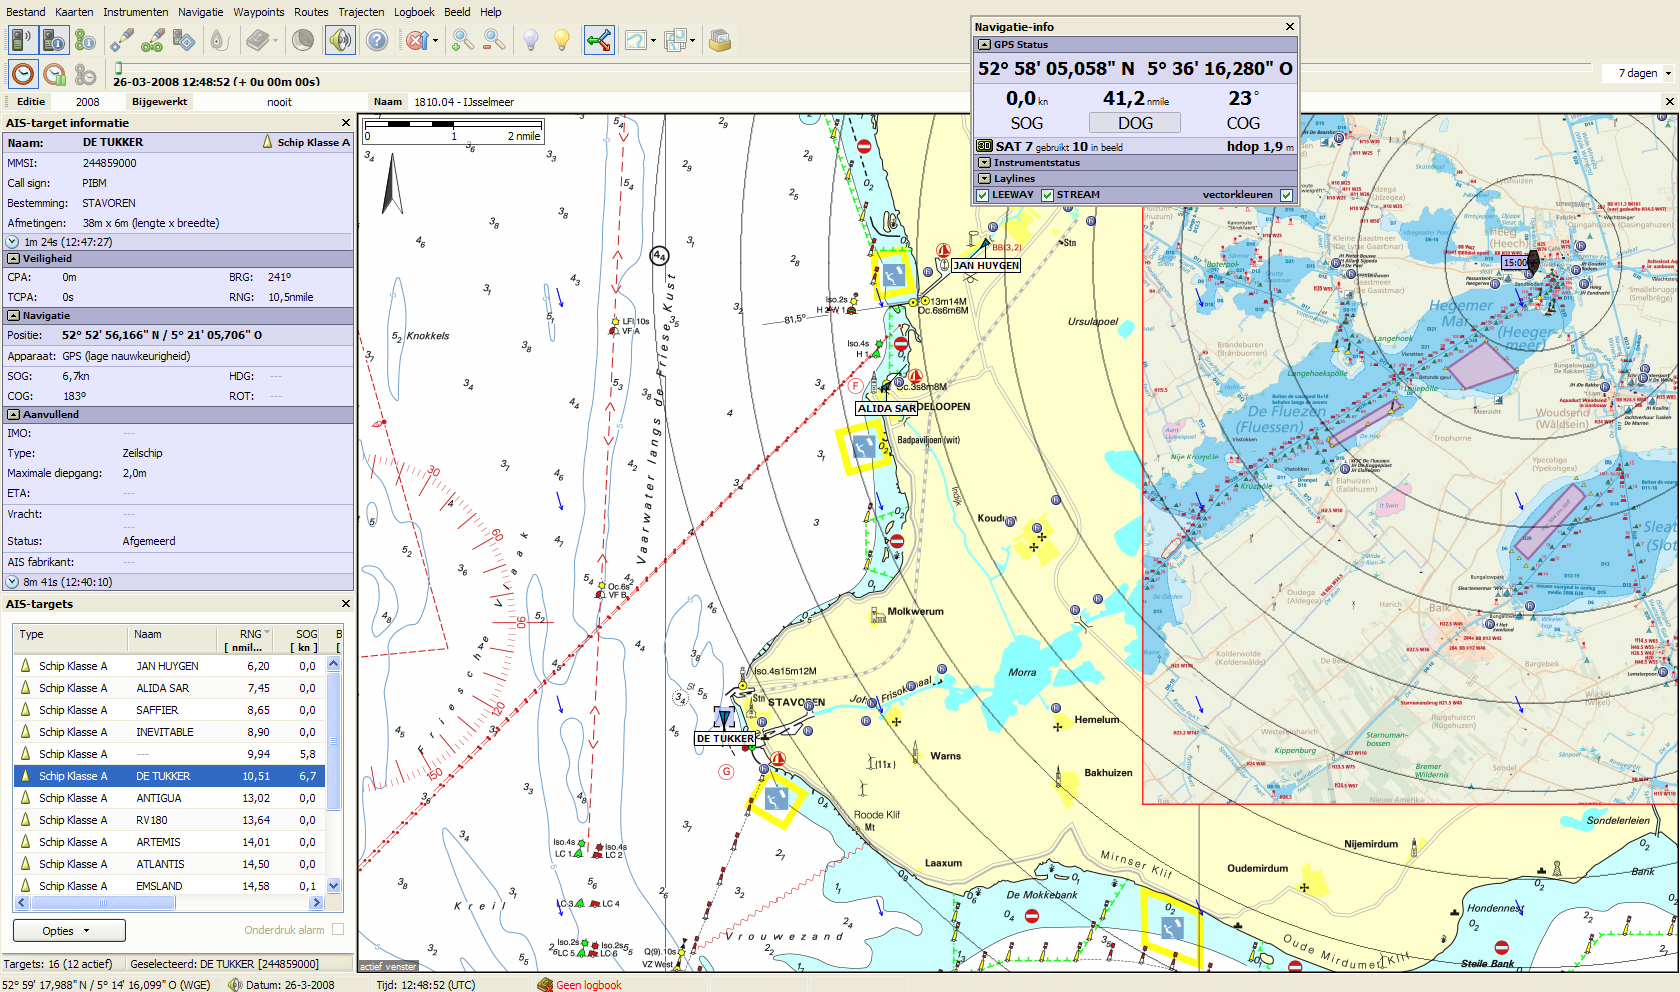Brighten display with yellow bulb icon
Viewport: 1680px width, 992px height.
[562, 40]
